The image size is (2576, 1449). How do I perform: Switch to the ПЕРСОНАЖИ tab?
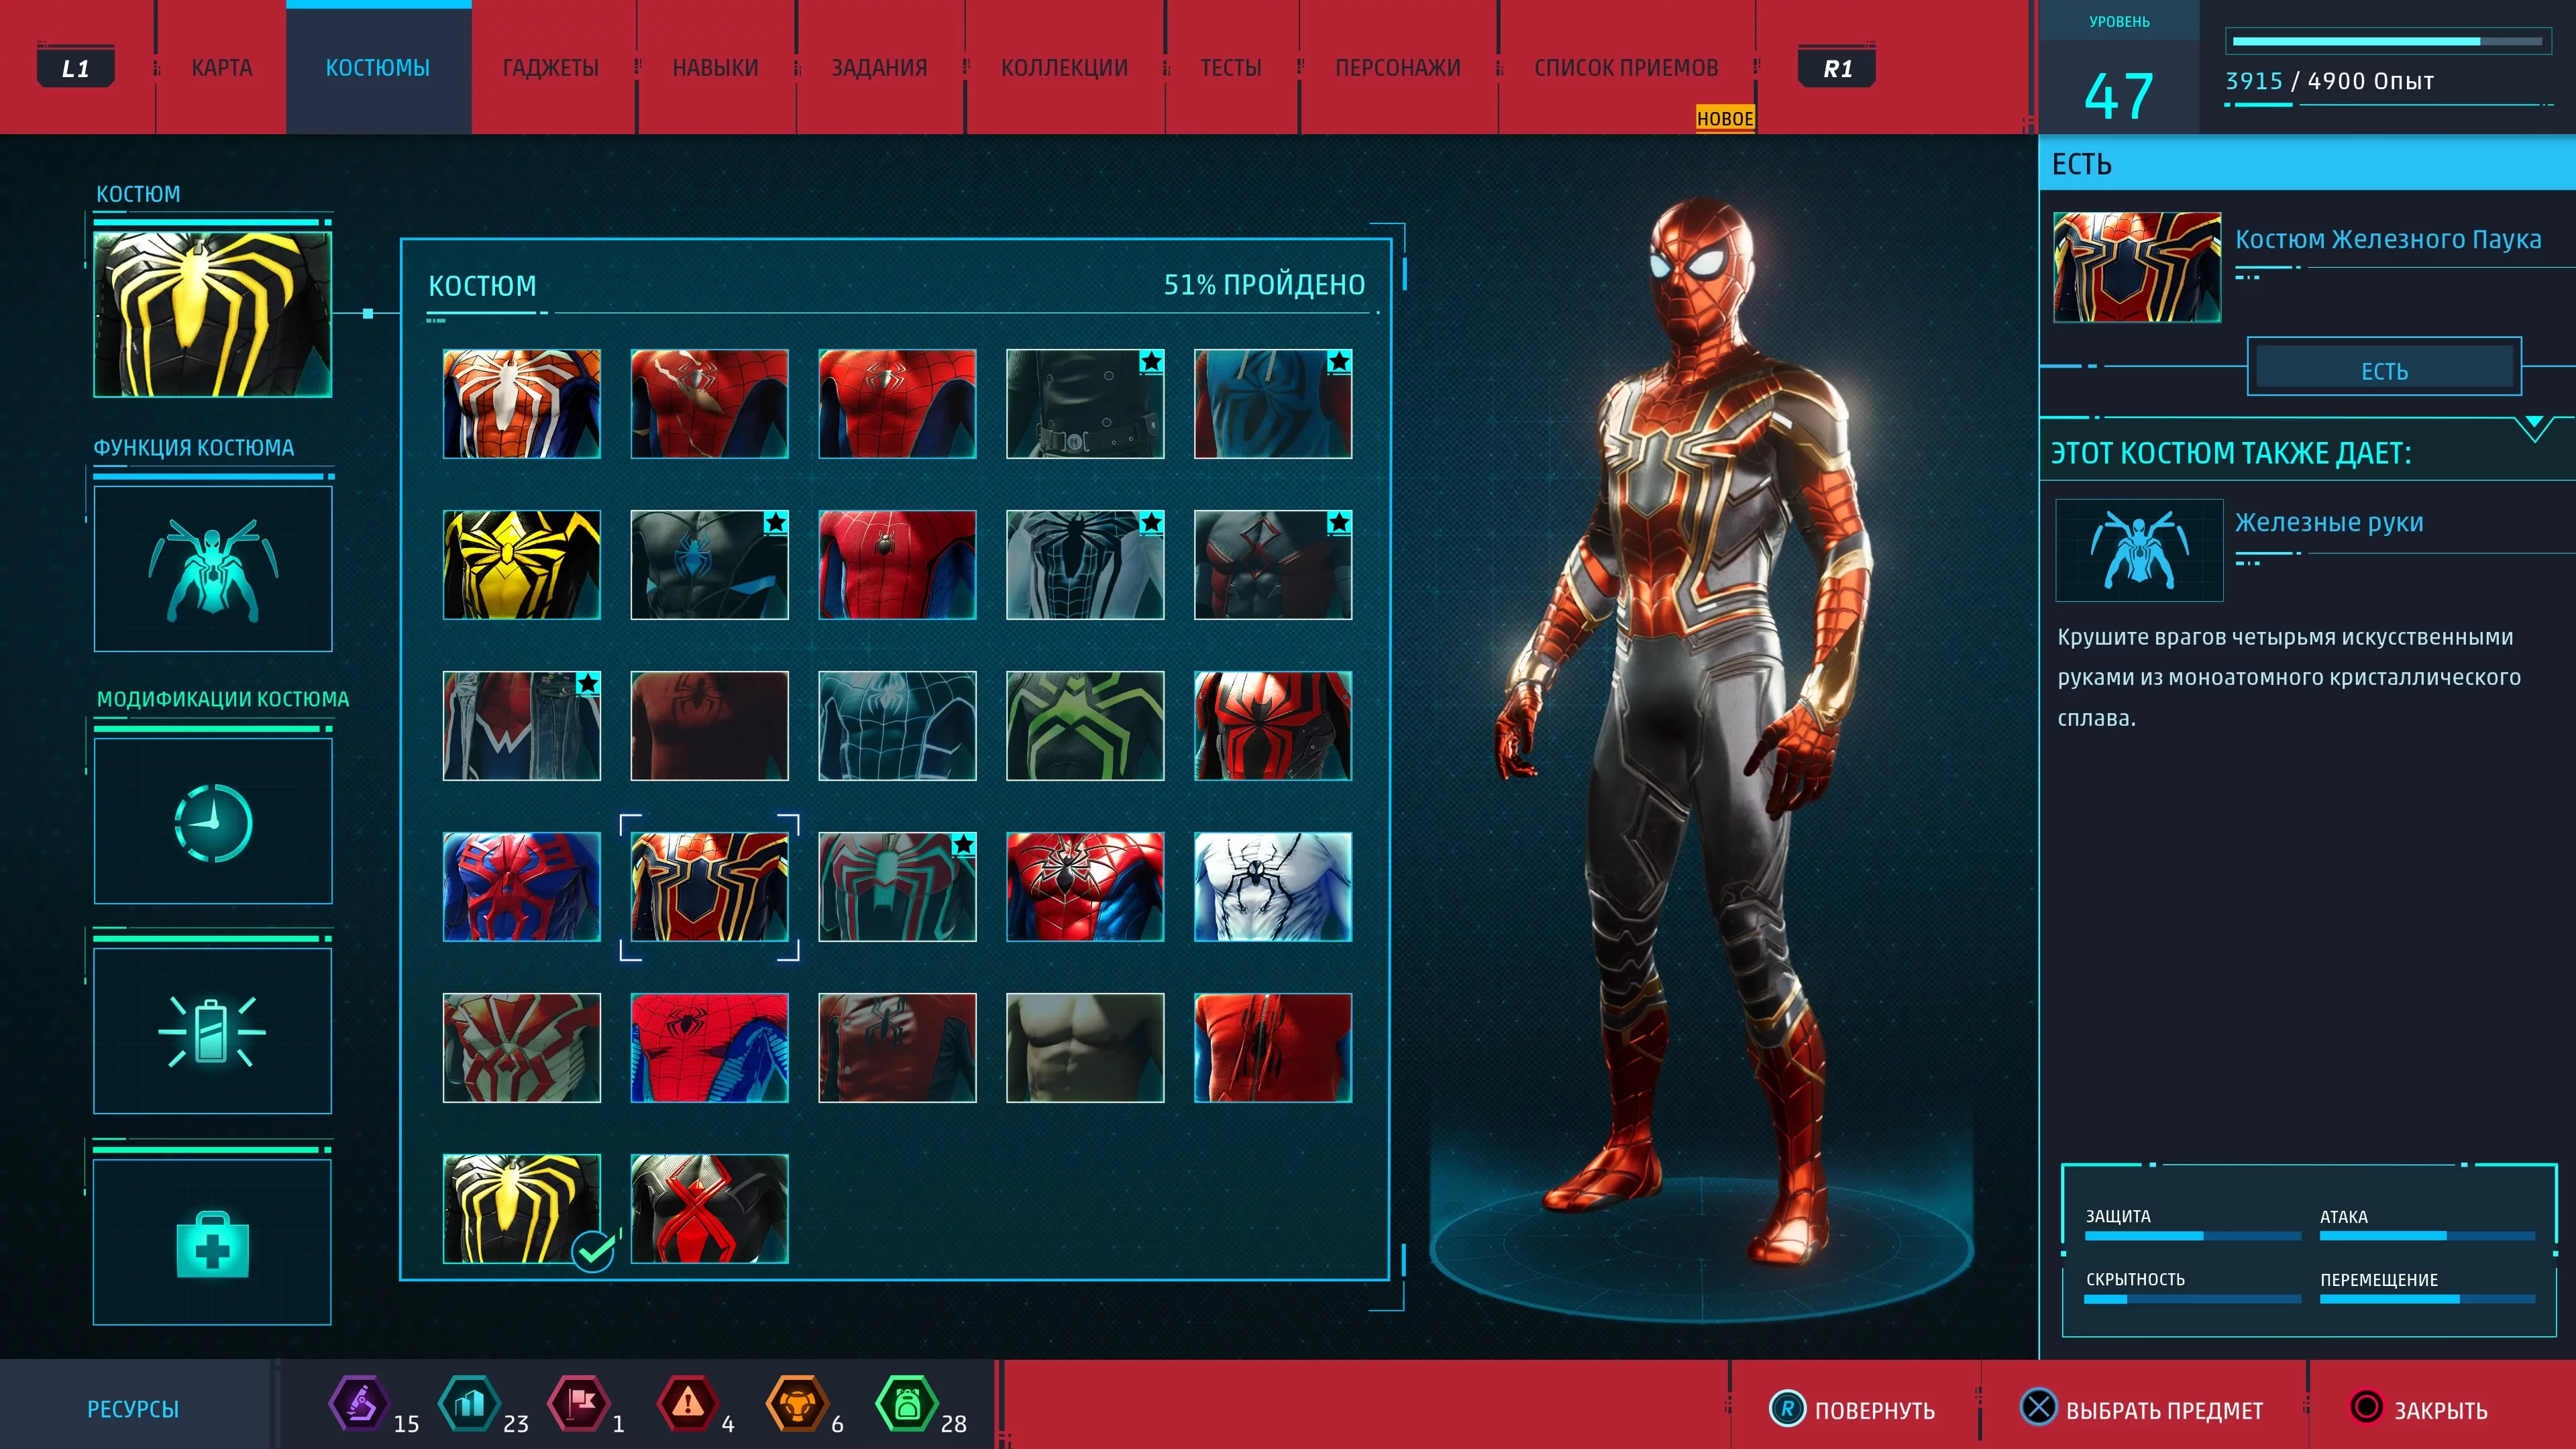click(x=1398, y=68)
